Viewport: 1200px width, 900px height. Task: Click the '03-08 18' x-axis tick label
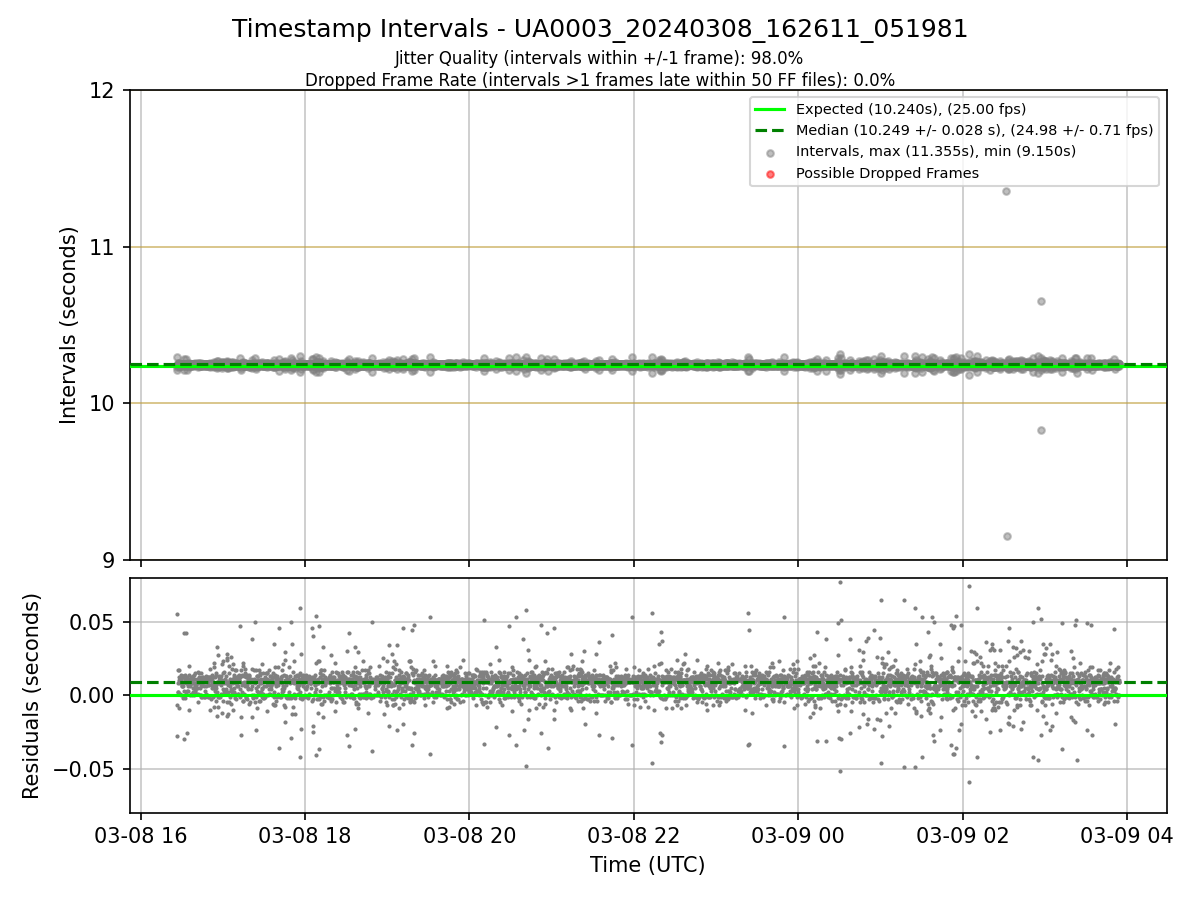(x=305, y=834)
